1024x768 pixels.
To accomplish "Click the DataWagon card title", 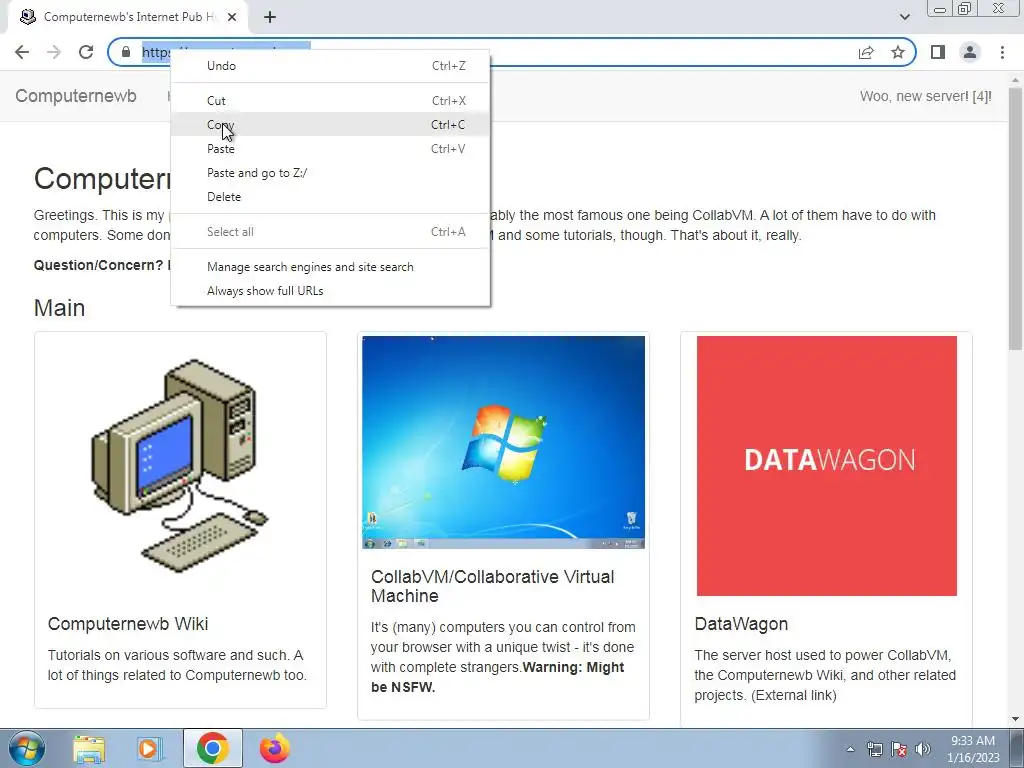I will [741, 624].
